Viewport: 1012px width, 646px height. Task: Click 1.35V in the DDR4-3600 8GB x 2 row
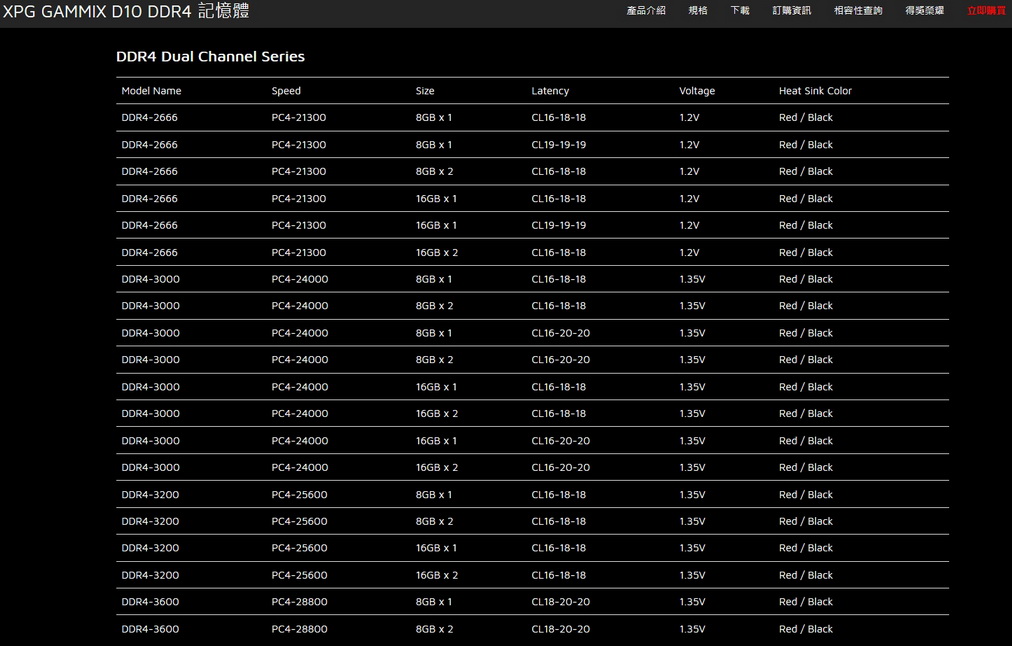(692, 629)
